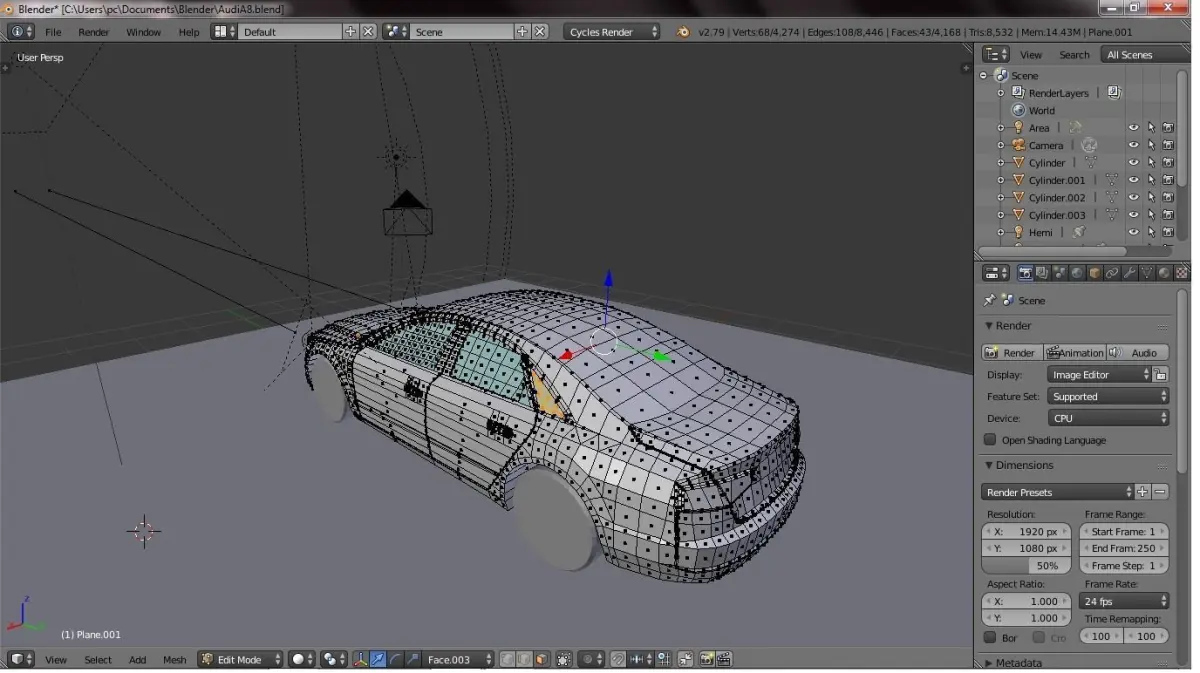Open the Mesh Data properties tab icon

(x=1147, y=273)
